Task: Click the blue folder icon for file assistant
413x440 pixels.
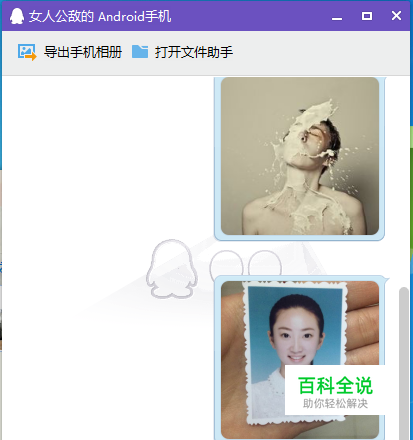Action: click(140, 52)
